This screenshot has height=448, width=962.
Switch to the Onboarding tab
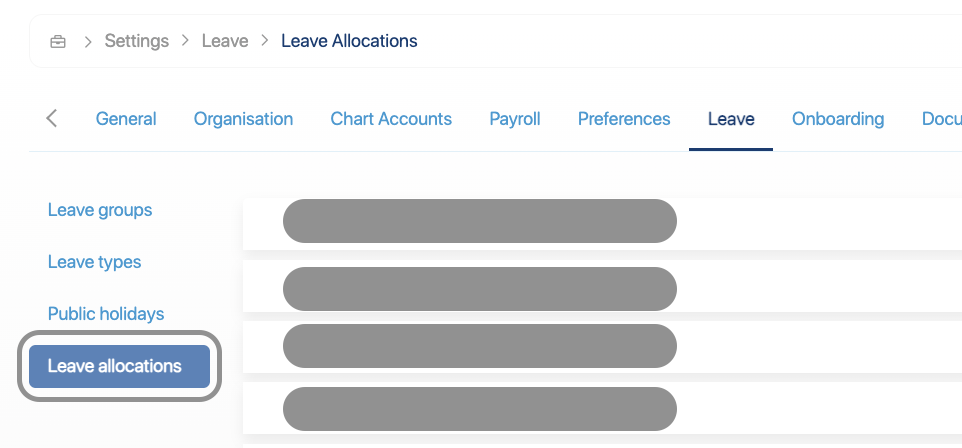click(x=838, y=119)
